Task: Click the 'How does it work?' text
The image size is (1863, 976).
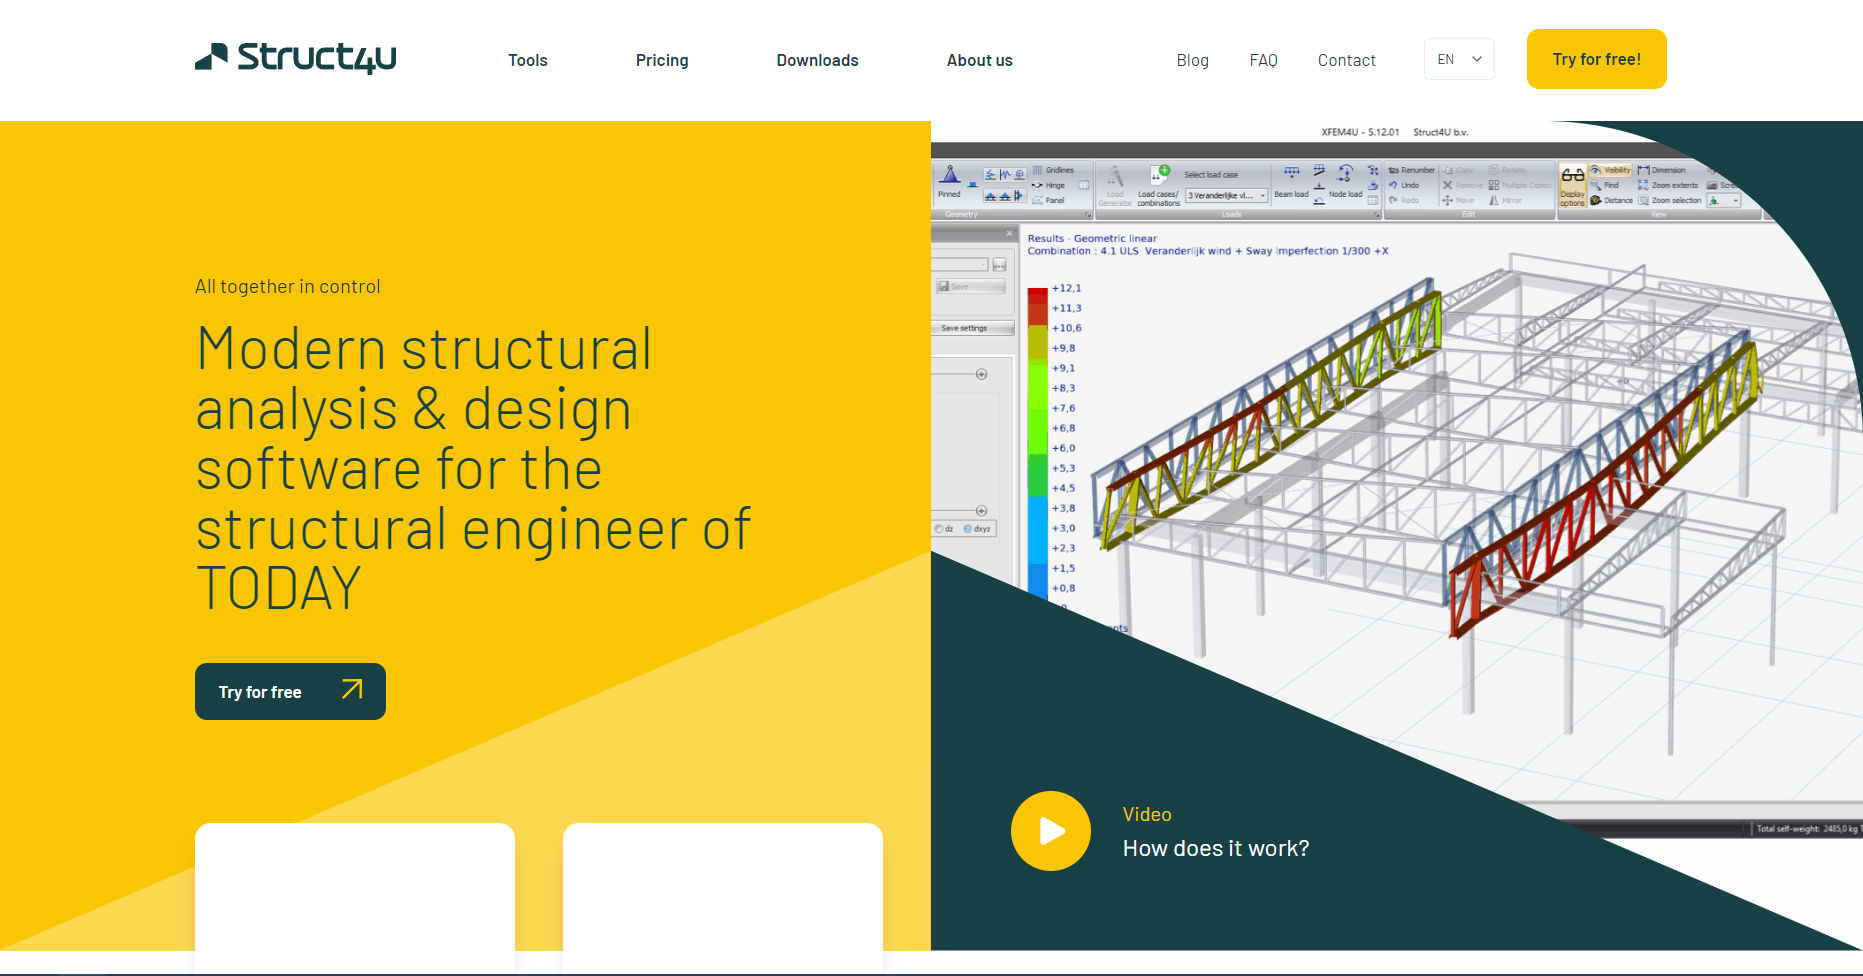Action: 1215,848
